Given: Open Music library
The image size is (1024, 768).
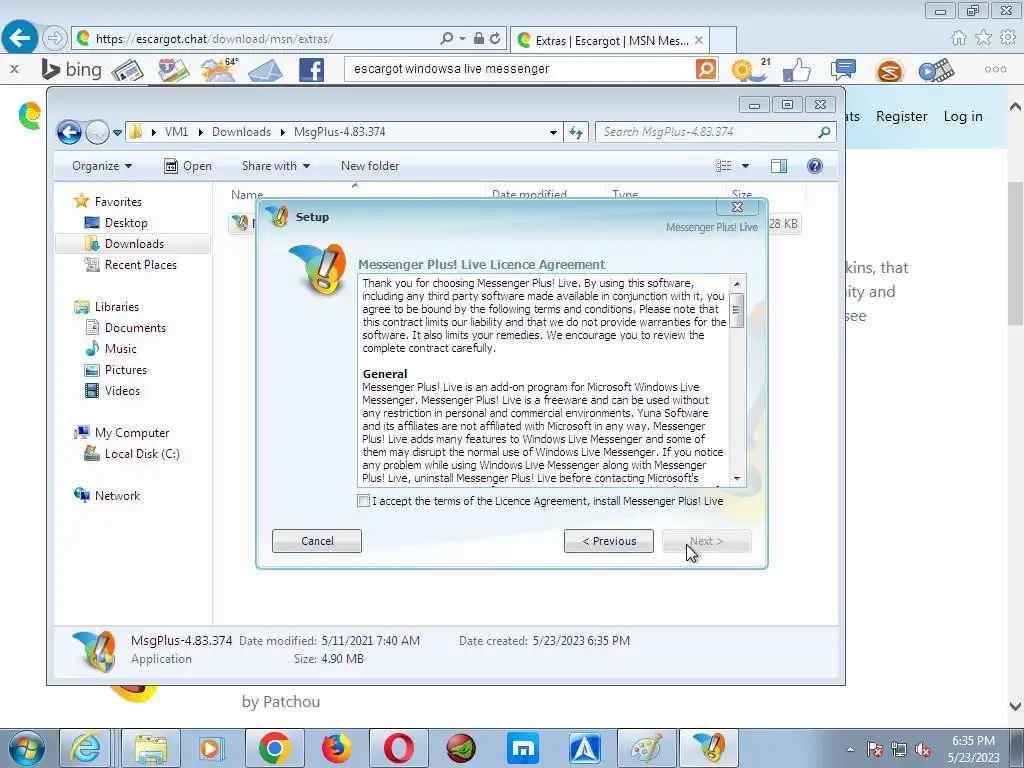Looking at the screenshot, I should pyautogui.click(x=120, y=349).
